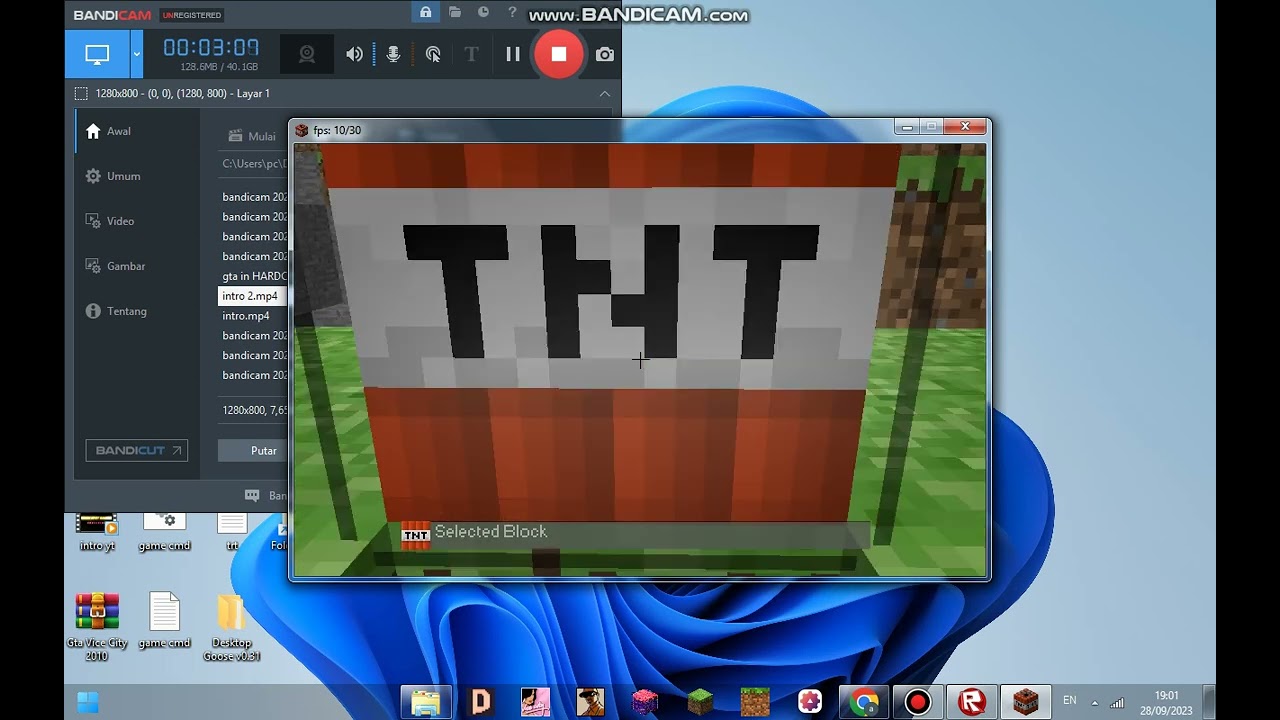Image resolution: width=1280 pixels, height=720 pixels.
Task: Click the UNREGISTERED badge in Bandicam
Action: coord(192,15)
